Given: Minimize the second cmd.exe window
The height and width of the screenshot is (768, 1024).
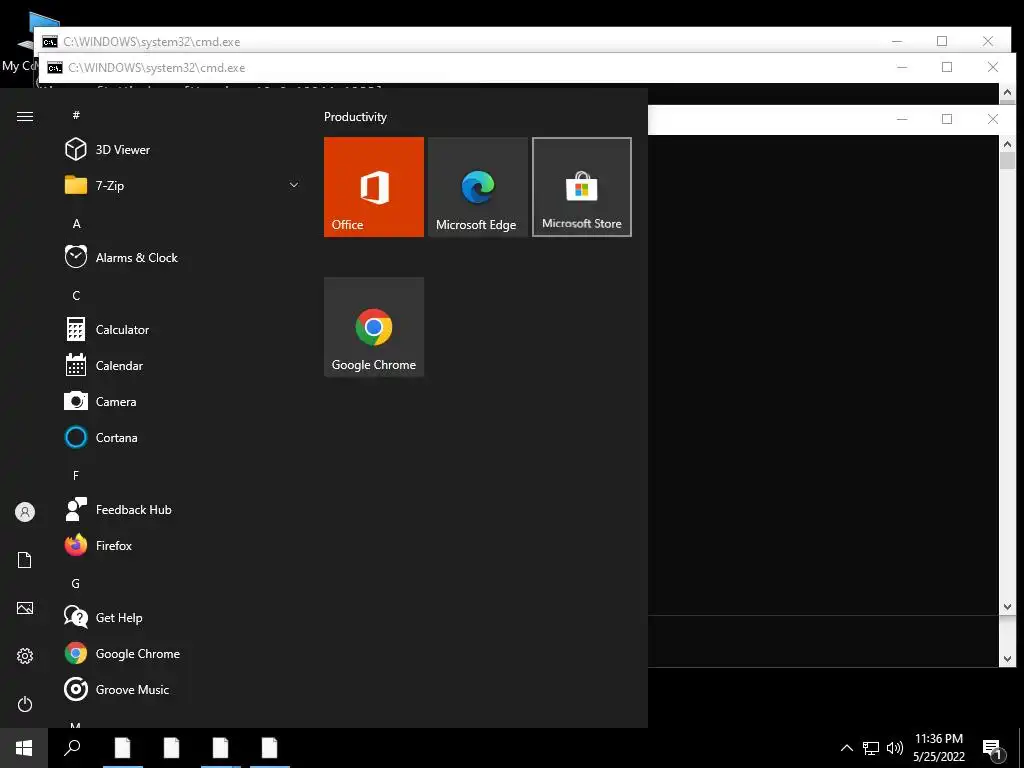Looking at the screenshot, I should [902, 67].
